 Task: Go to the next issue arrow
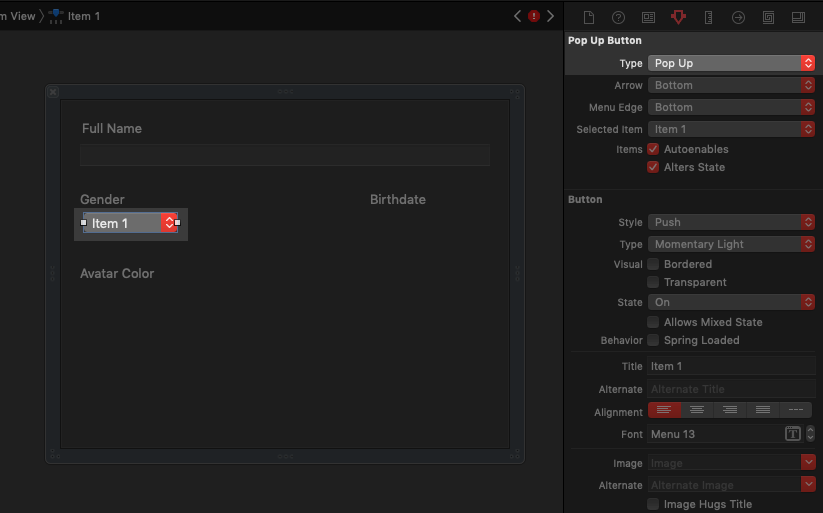click(x=551, y=16)
